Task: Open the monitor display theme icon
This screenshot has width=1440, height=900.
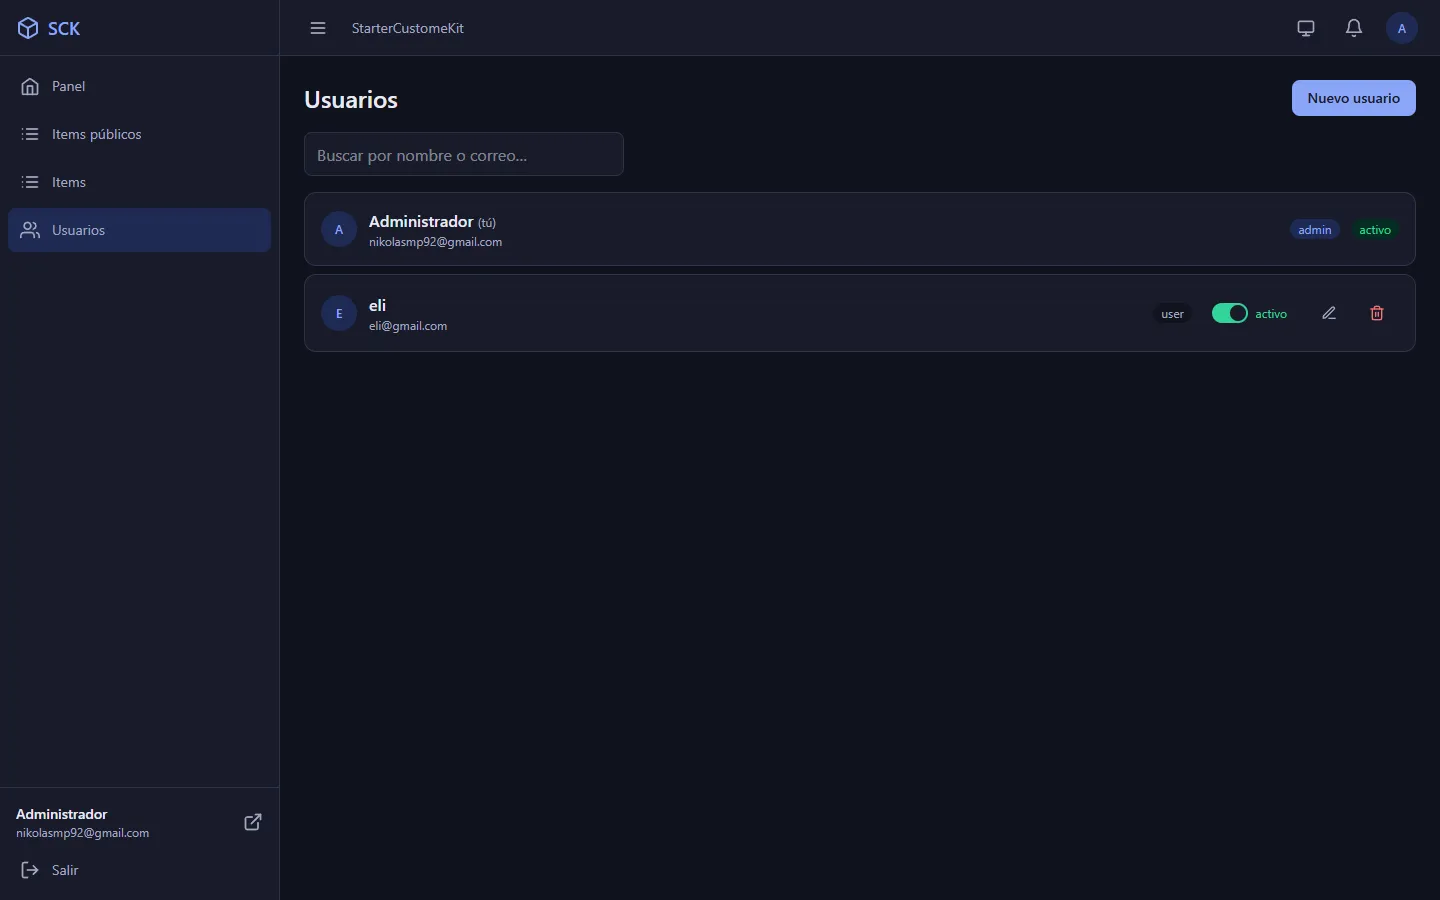Action: coord(1306,28)
